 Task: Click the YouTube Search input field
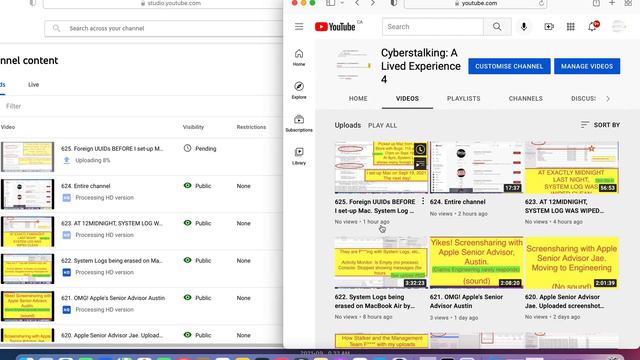[433, 27]
